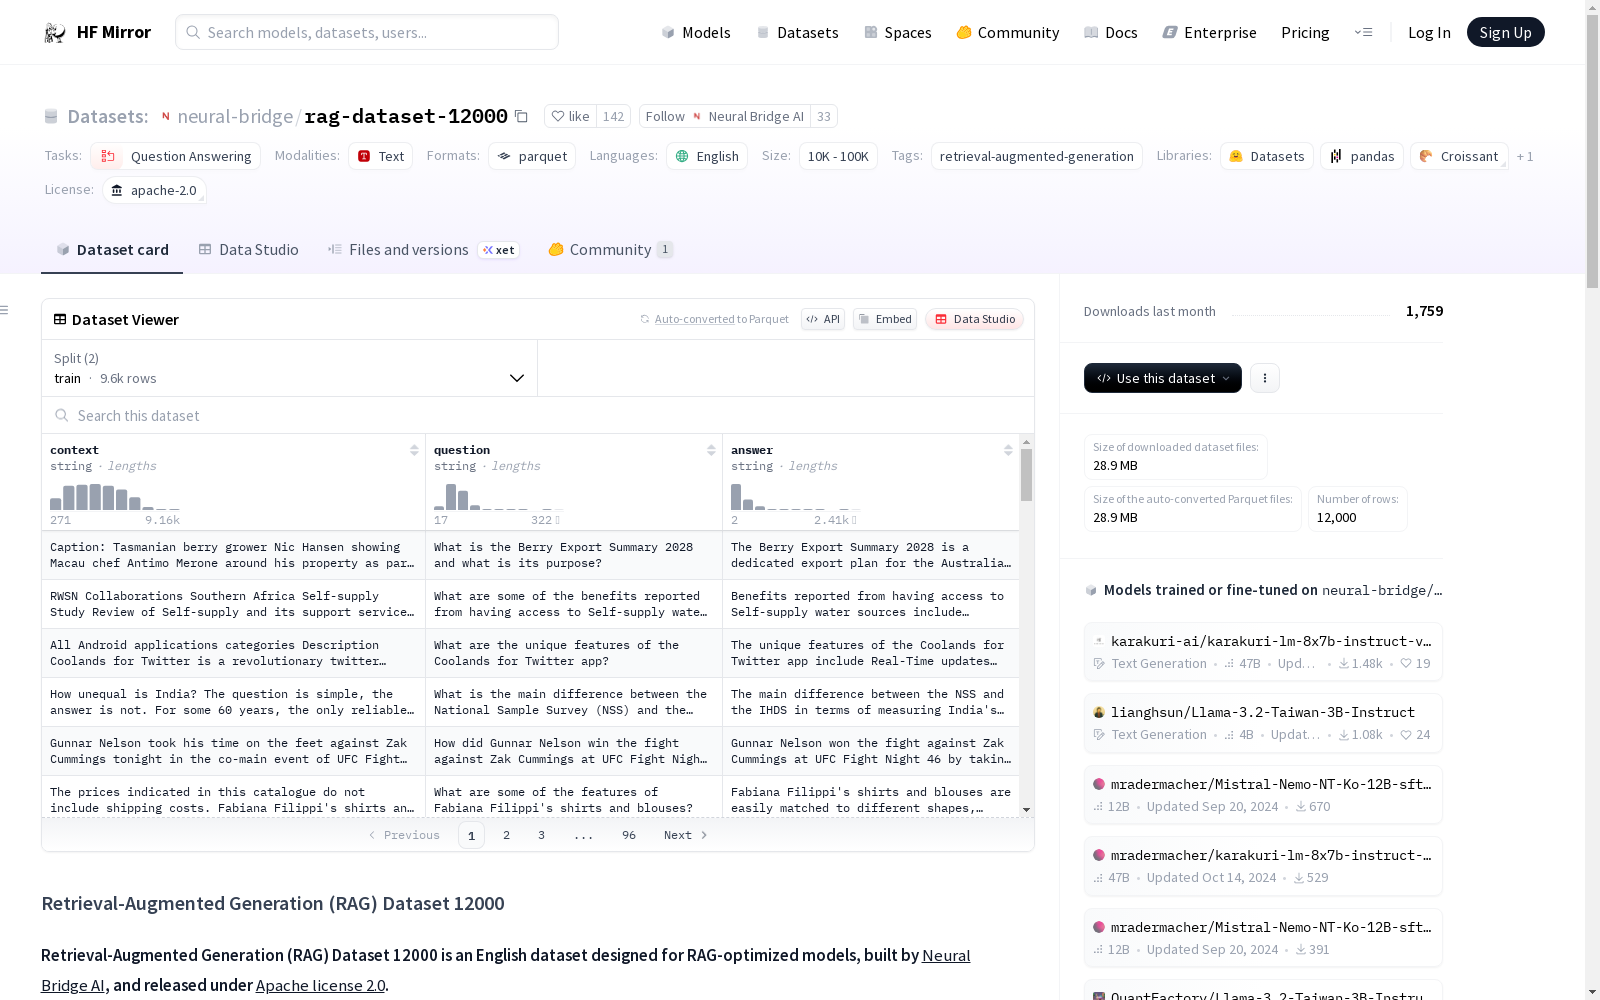Open karakuri-ai/karakuri-lm-8x7b-instruct model card

(1263, 651)
